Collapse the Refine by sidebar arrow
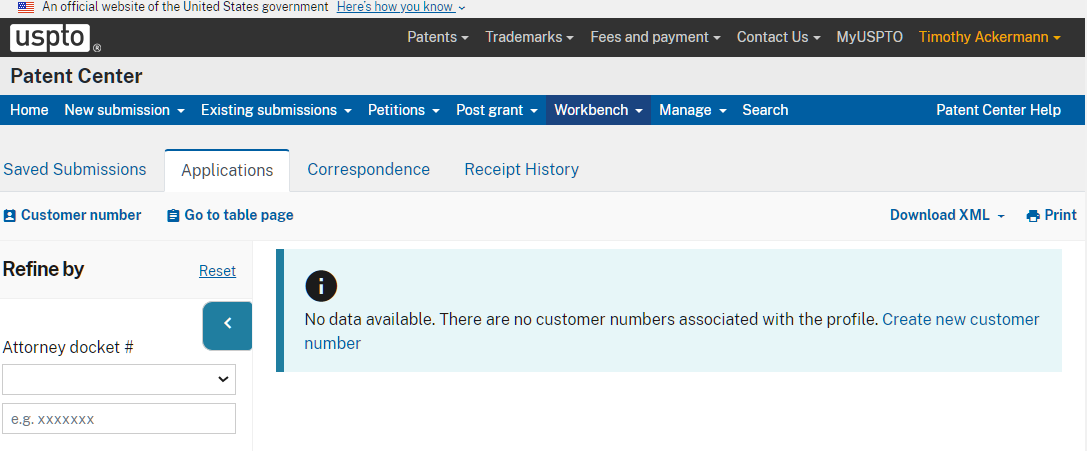1087x451 pixels. (227, 325)
